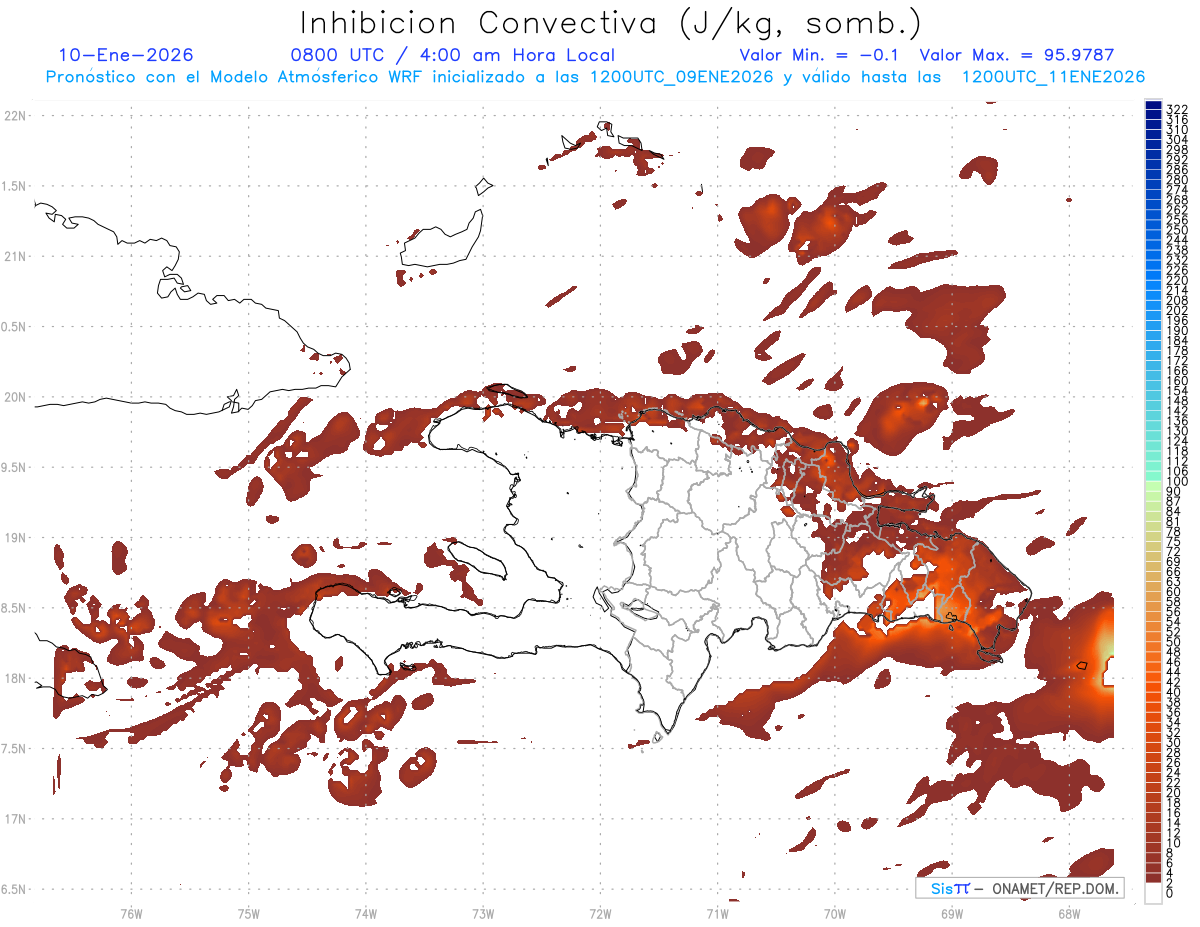1200x927 pixels.
Task: Click the '69W' longitude label
Action: pyautogui.click(x=951, y=913)
